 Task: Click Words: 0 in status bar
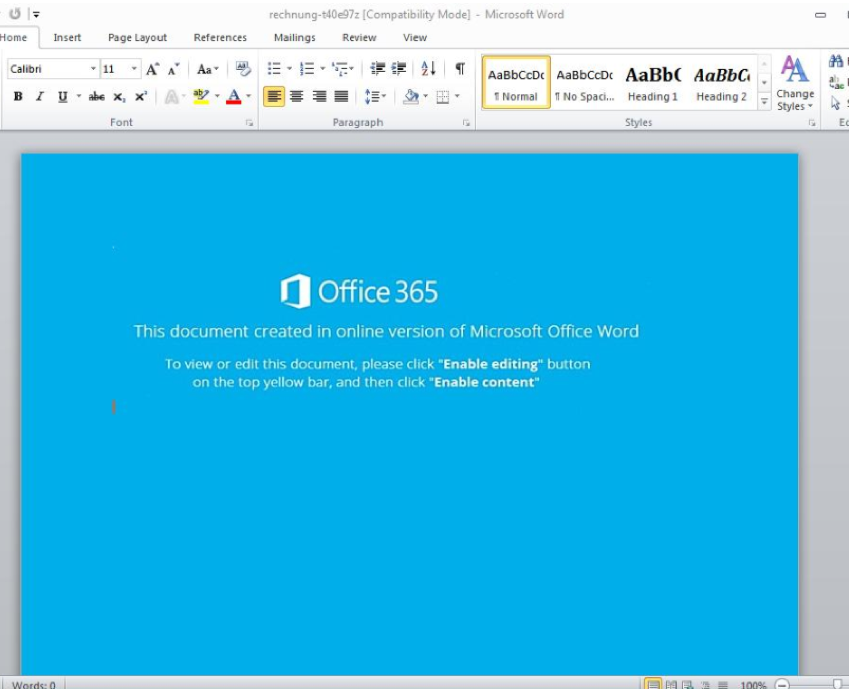pyautogui.click(x=34, y=685)
